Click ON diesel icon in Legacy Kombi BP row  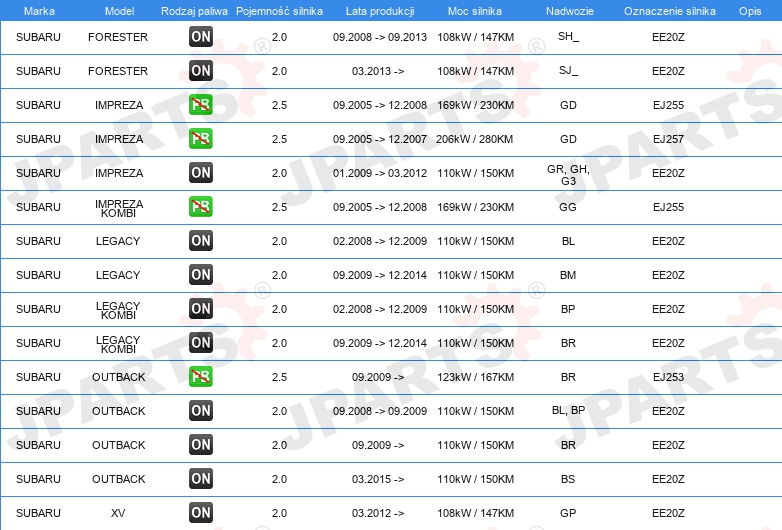pos(200,308)
